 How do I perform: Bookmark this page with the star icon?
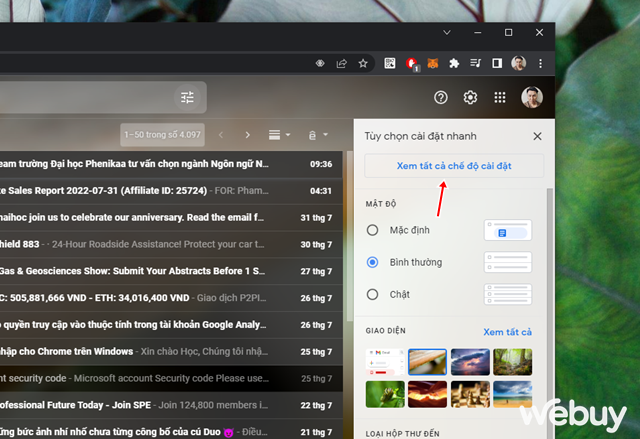pyautogui.click(x=363, y=63)
